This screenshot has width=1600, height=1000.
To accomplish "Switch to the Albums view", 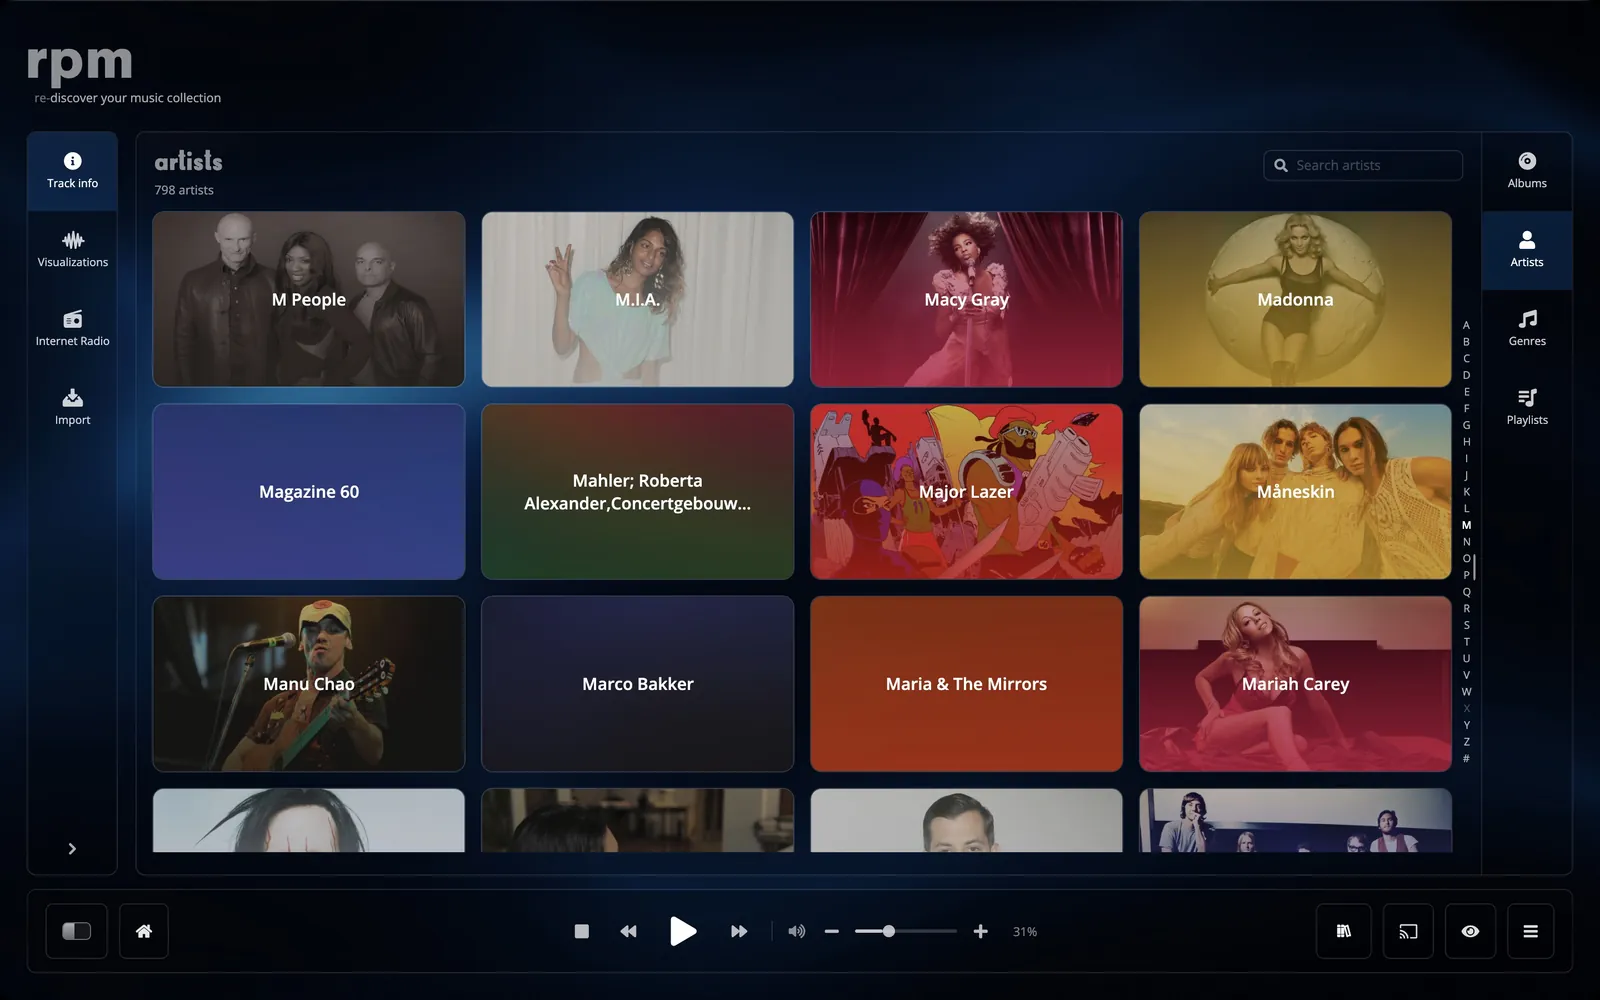I will (x=1527, y=171).
